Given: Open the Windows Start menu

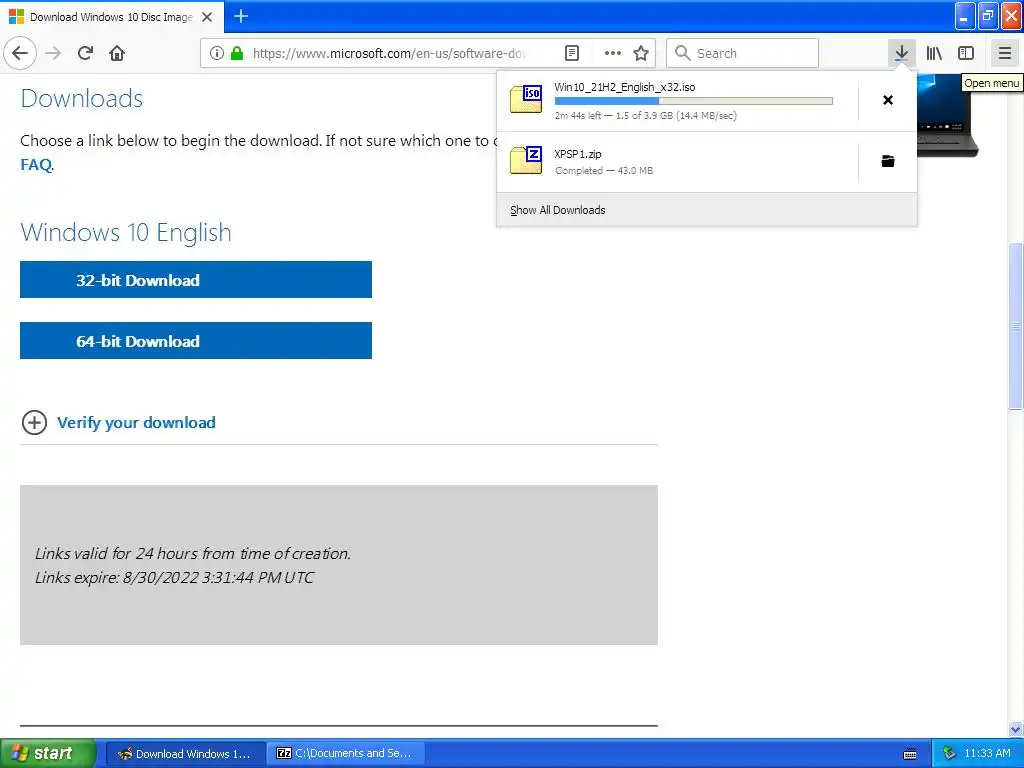Looking at the screenshot, I should pos(48,753).
